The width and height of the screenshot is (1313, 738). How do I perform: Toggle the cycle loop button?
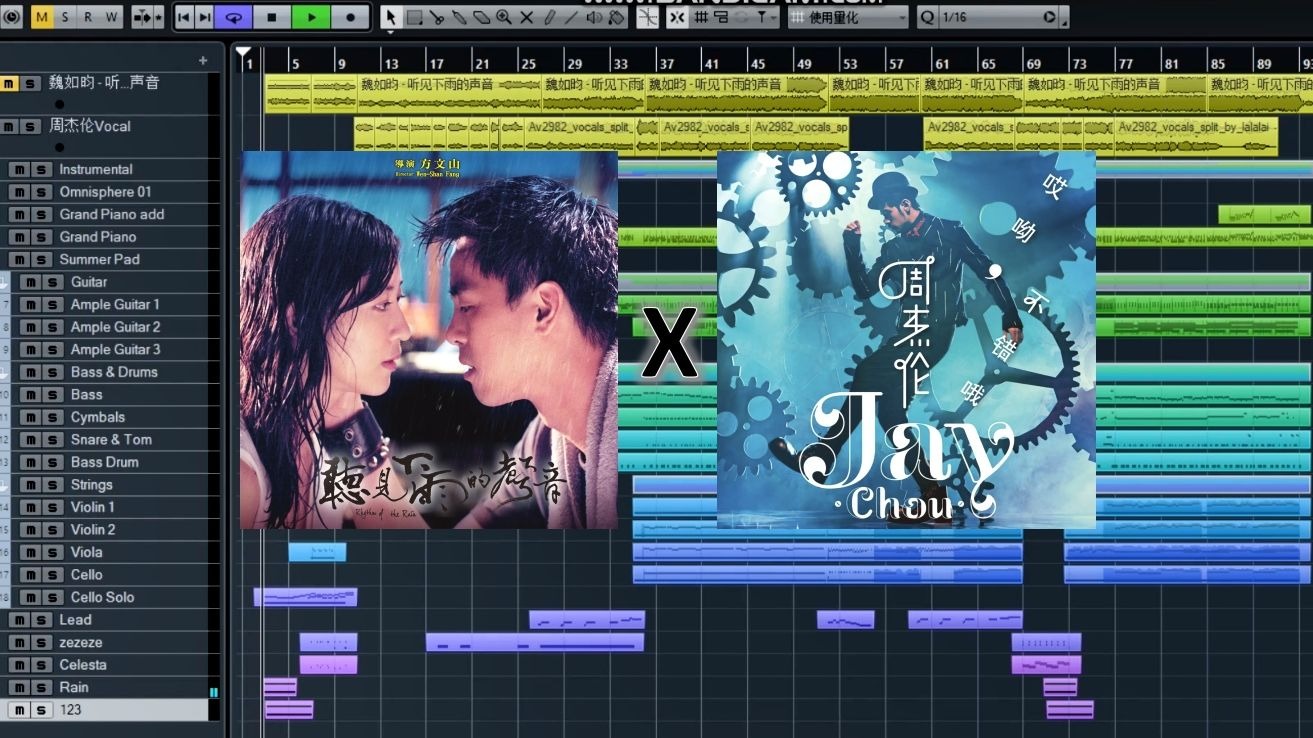[x=233, y=17]
